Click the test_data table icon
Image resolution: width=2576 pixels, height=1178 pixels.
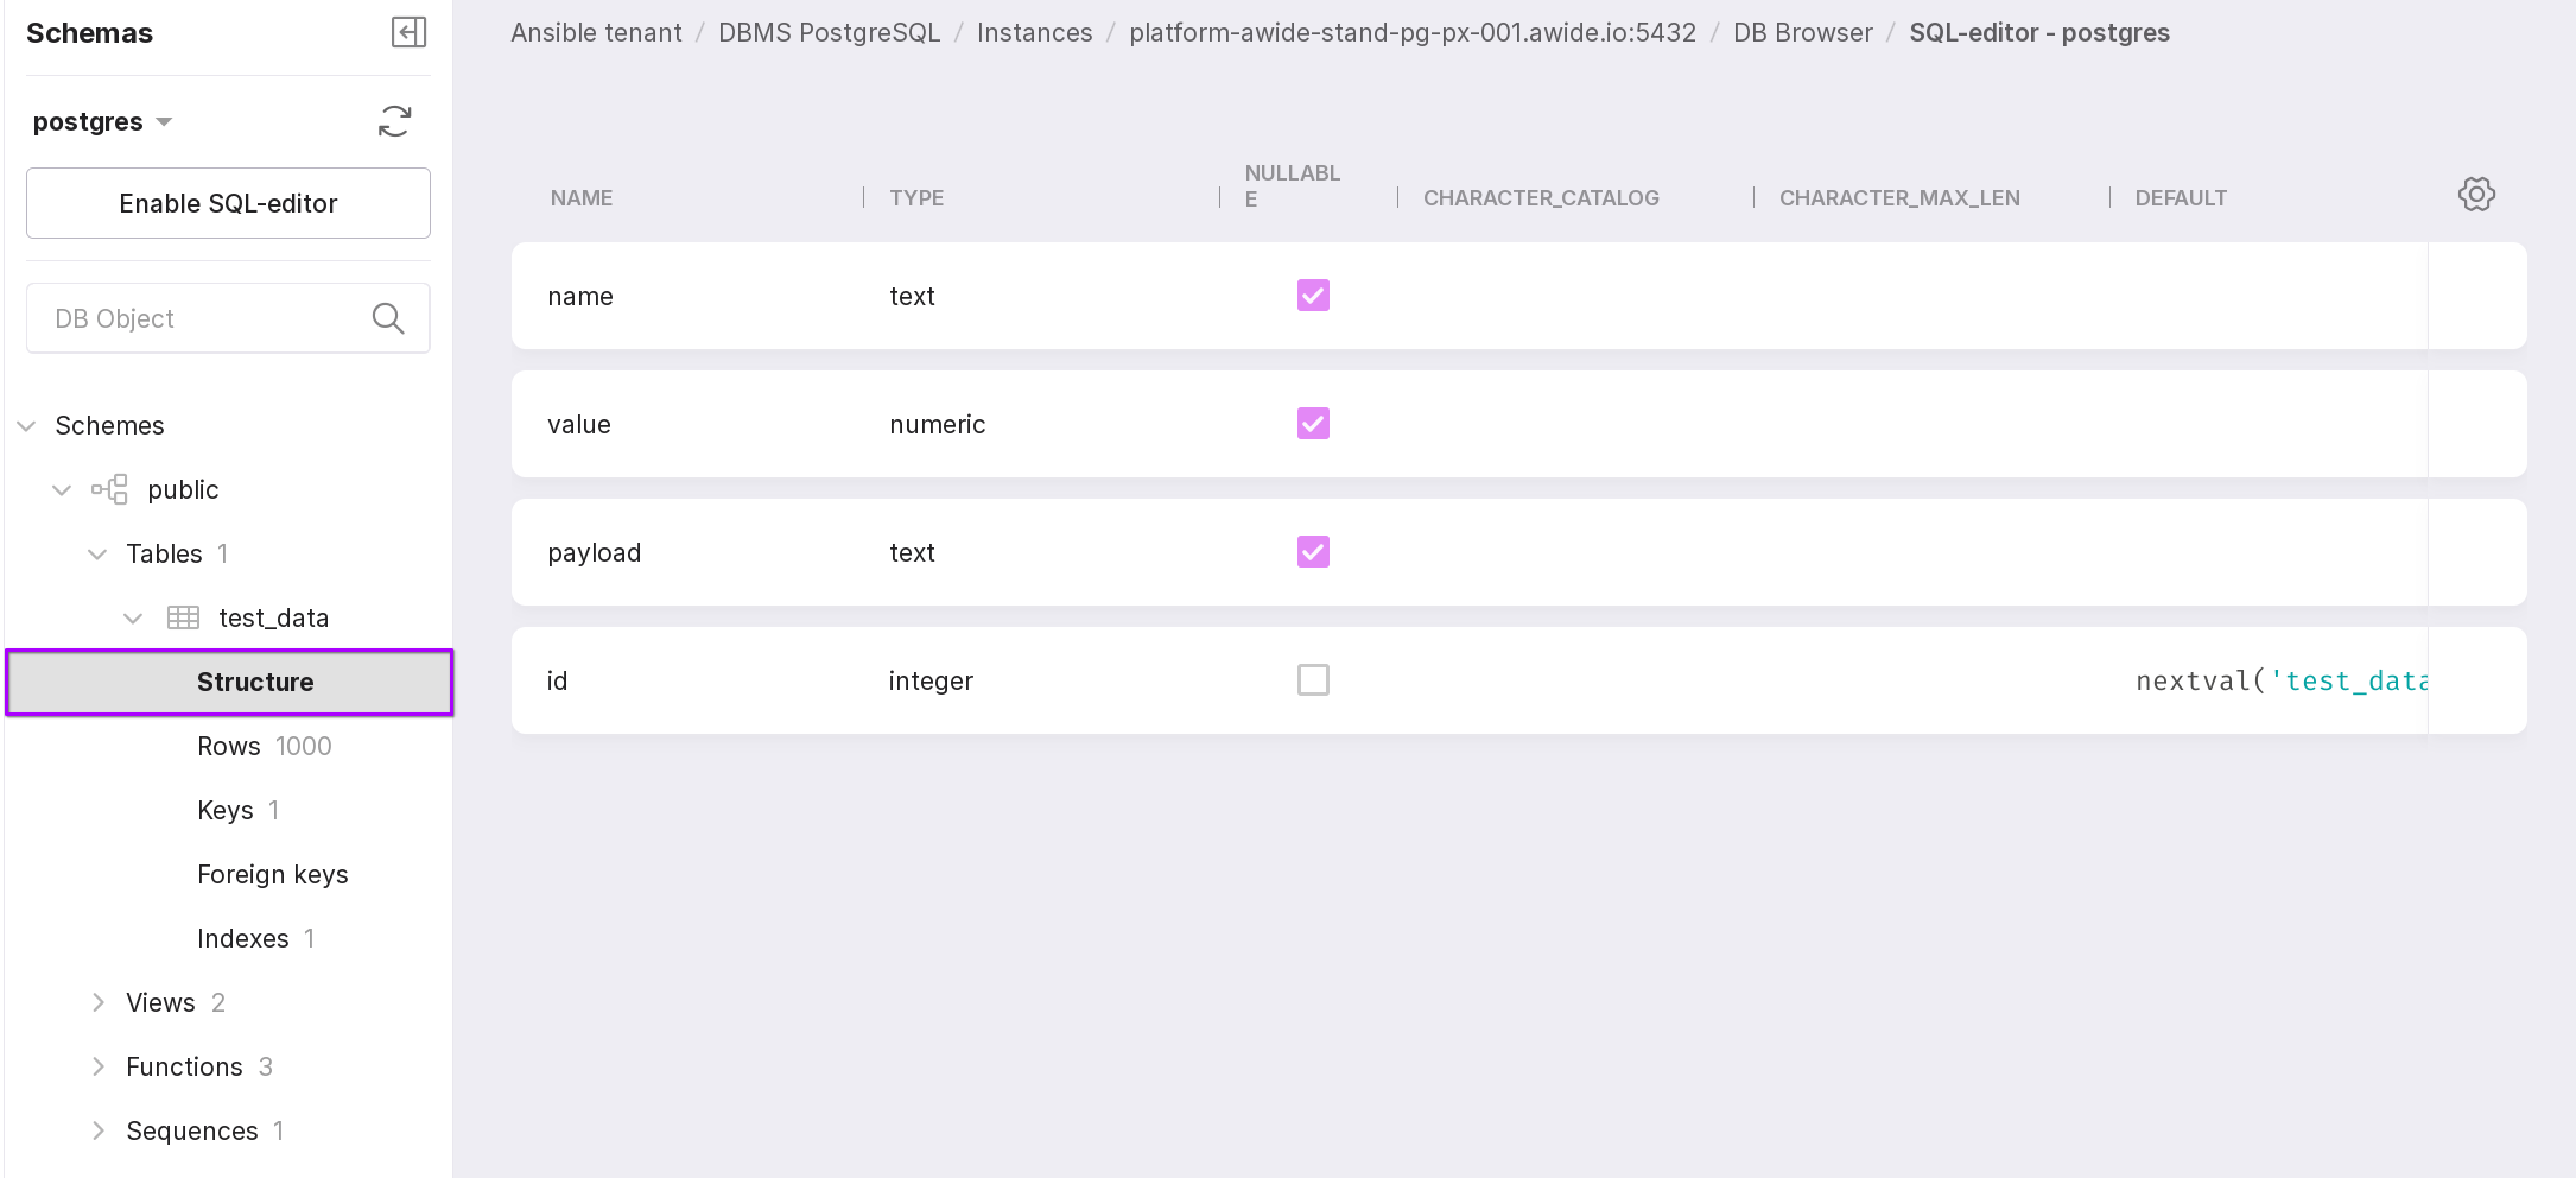point(183,618)
